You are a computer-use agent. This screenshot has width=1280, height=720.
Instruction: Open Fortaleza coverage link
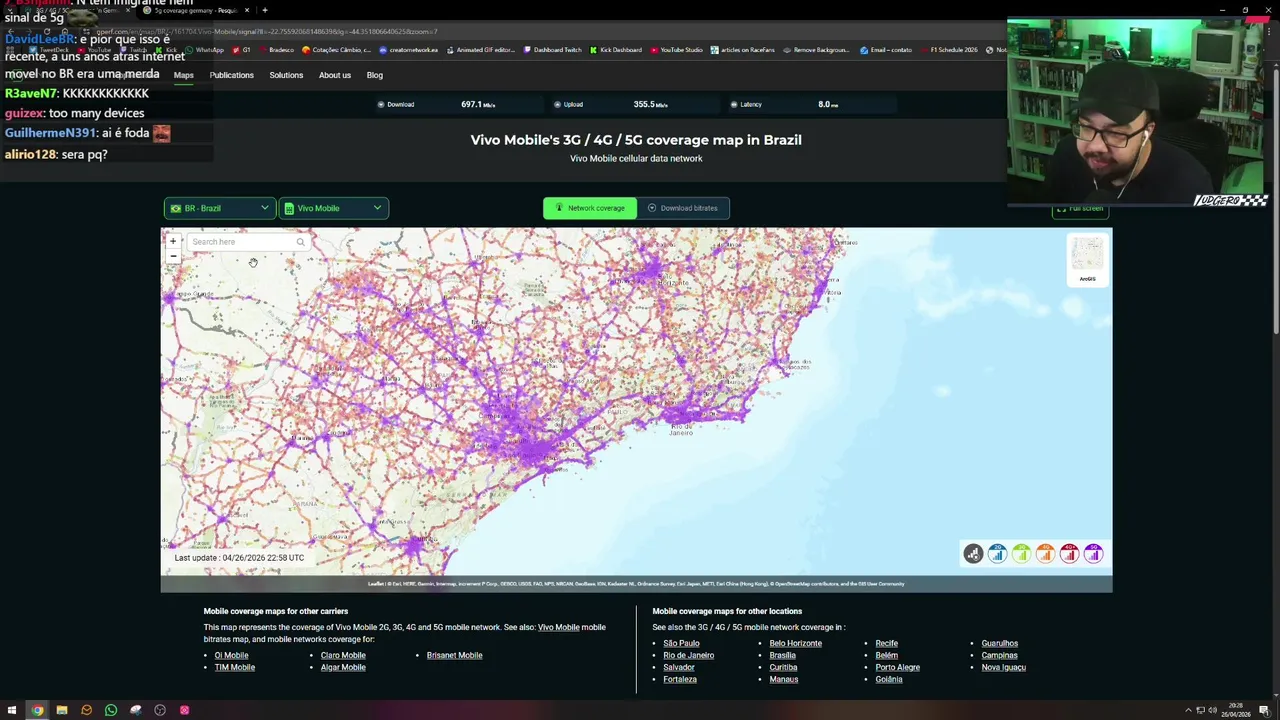pyautogui.click(x=680, y=679)
